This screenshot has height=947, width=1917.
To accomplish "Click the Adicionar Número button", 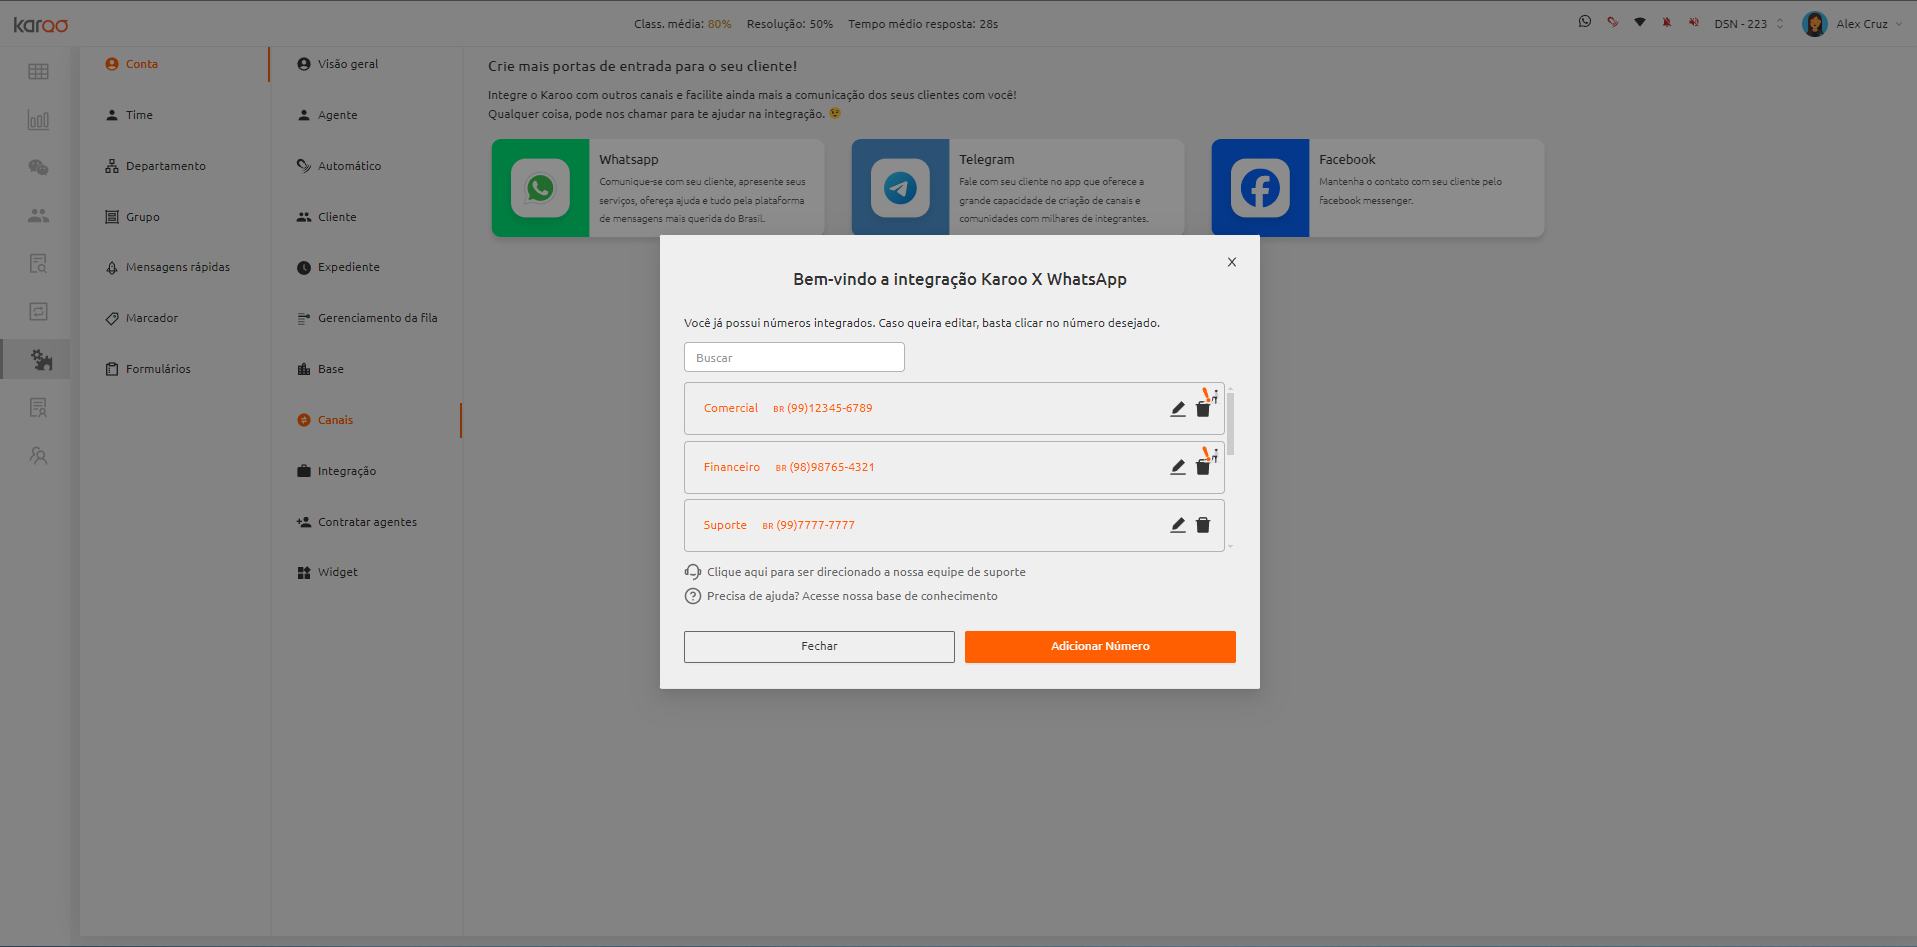I will pos(1100,647).
